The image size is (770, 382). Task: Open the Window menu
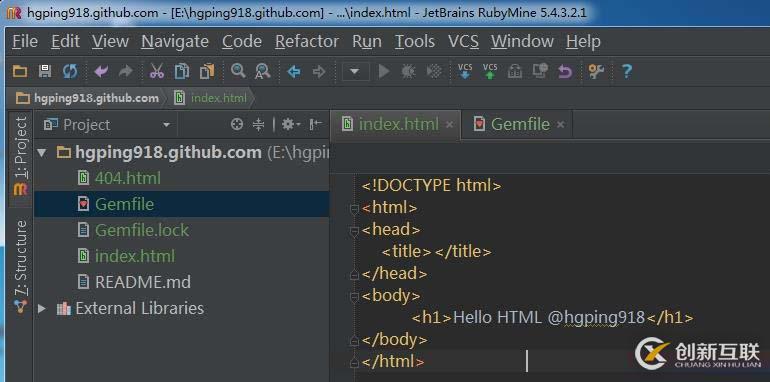pyautogui.click(x=522, y=41)
